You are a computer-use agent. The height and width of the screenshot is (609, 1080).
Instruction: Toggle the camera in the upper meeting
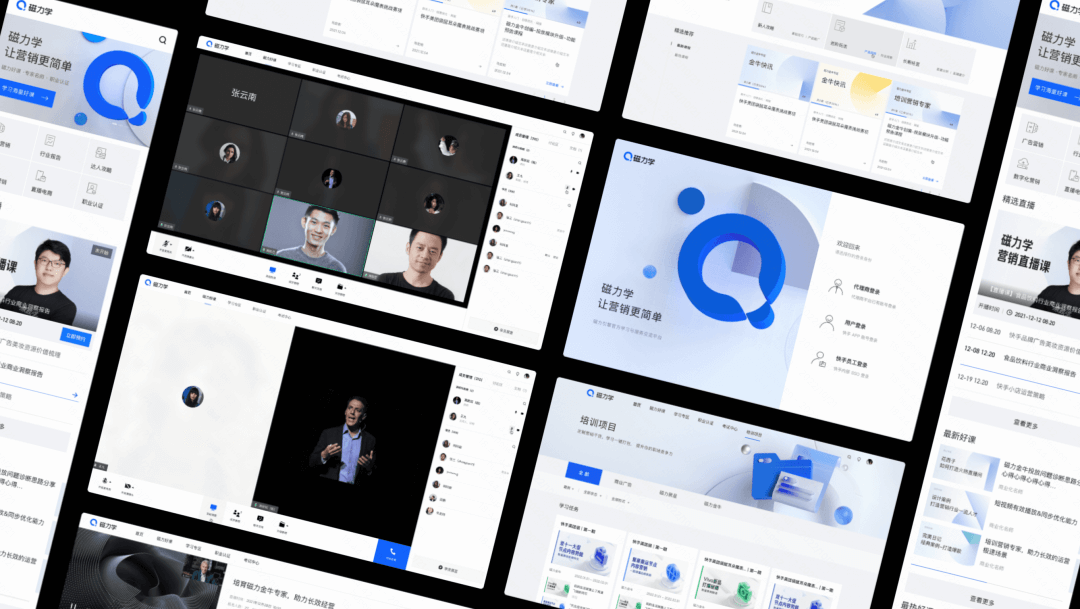188,251
